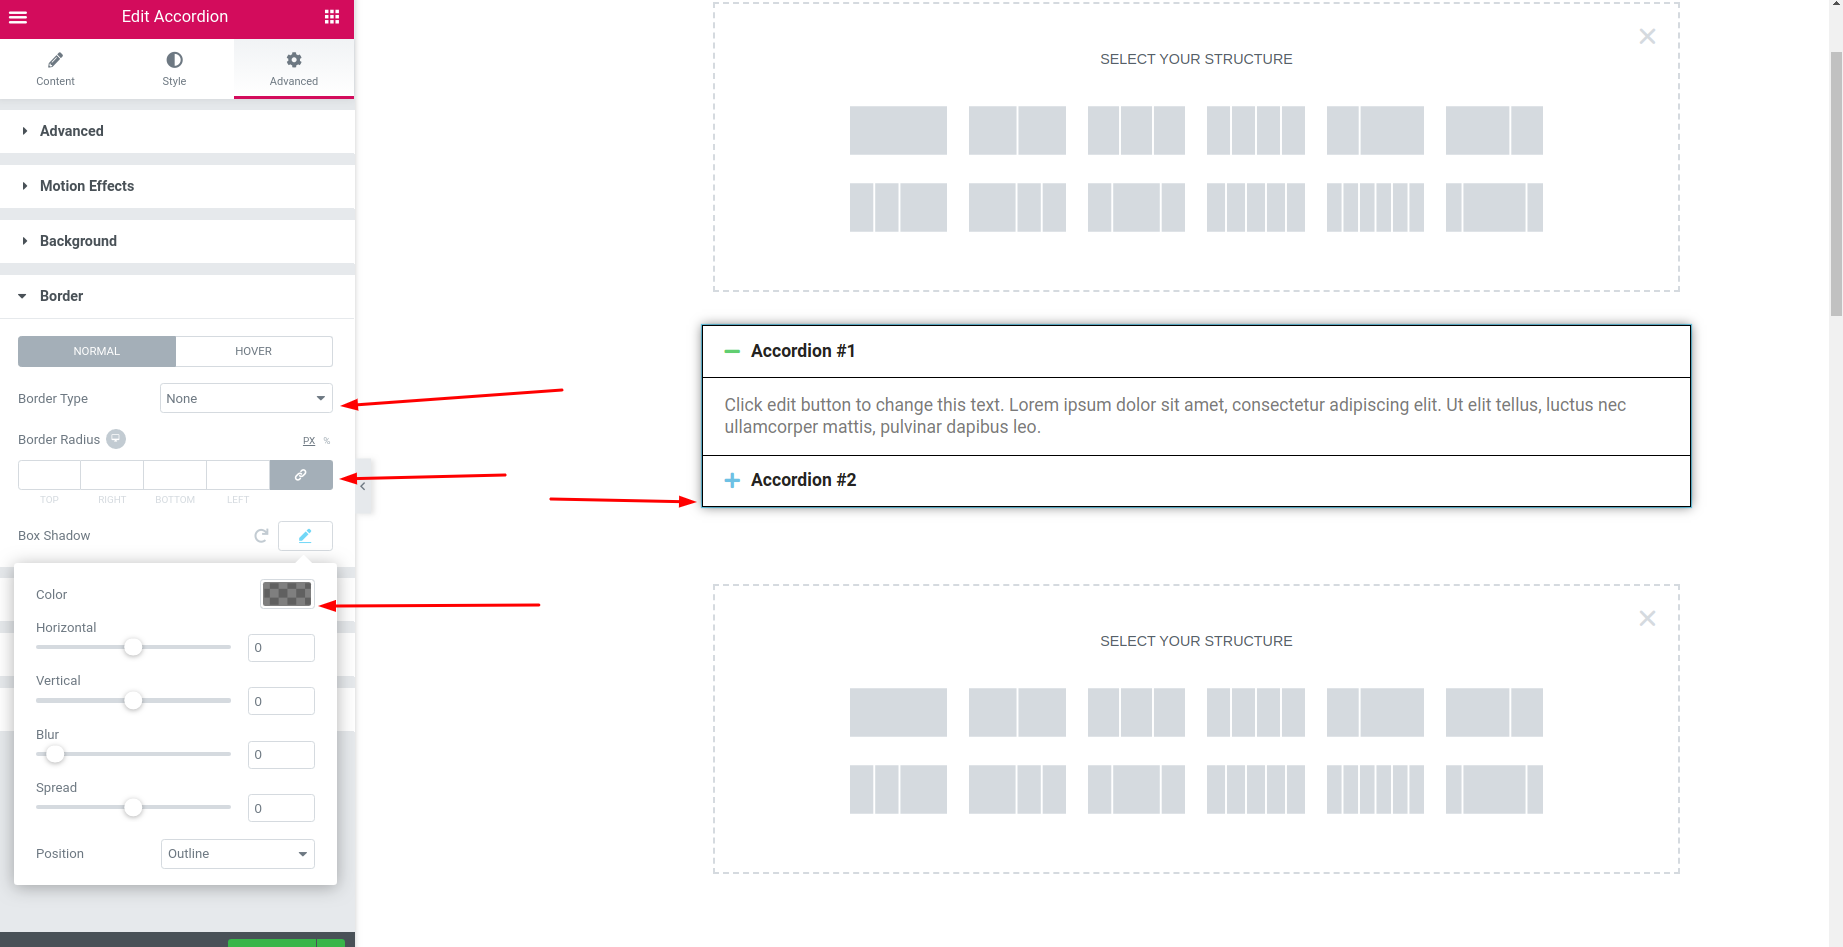Focus the Border Radius LEFT input
The height and width of the screenshot is (947, 1843).
238,475
